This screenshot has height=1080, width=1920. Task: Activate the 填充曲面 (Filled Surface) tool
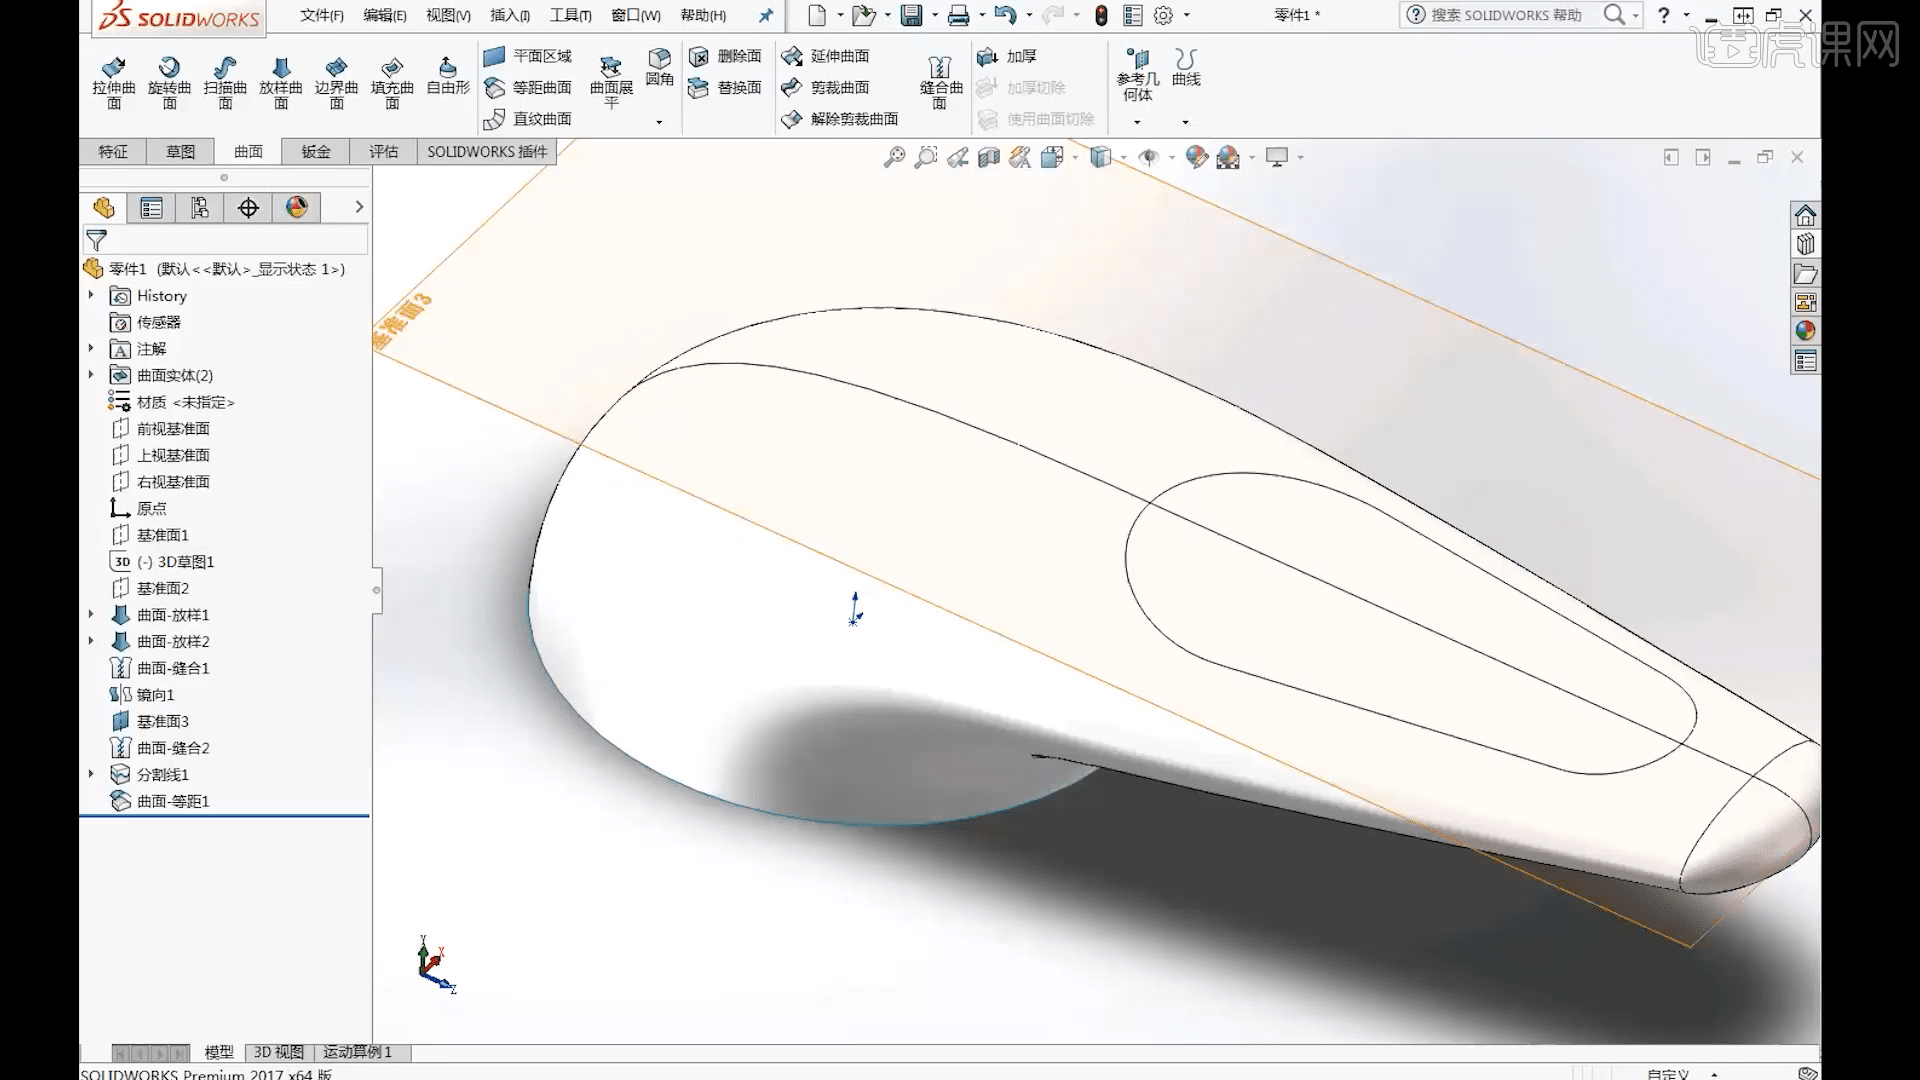click(x=391, y=82)
